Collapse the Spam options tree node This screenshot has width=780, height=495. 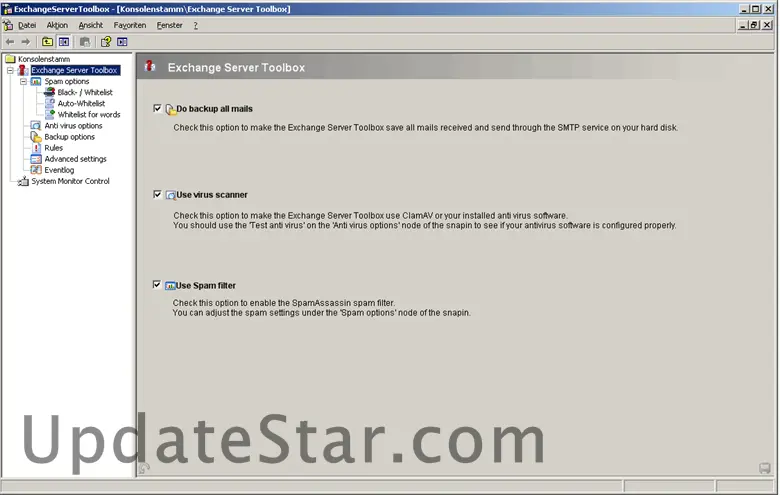click(23, 81)
